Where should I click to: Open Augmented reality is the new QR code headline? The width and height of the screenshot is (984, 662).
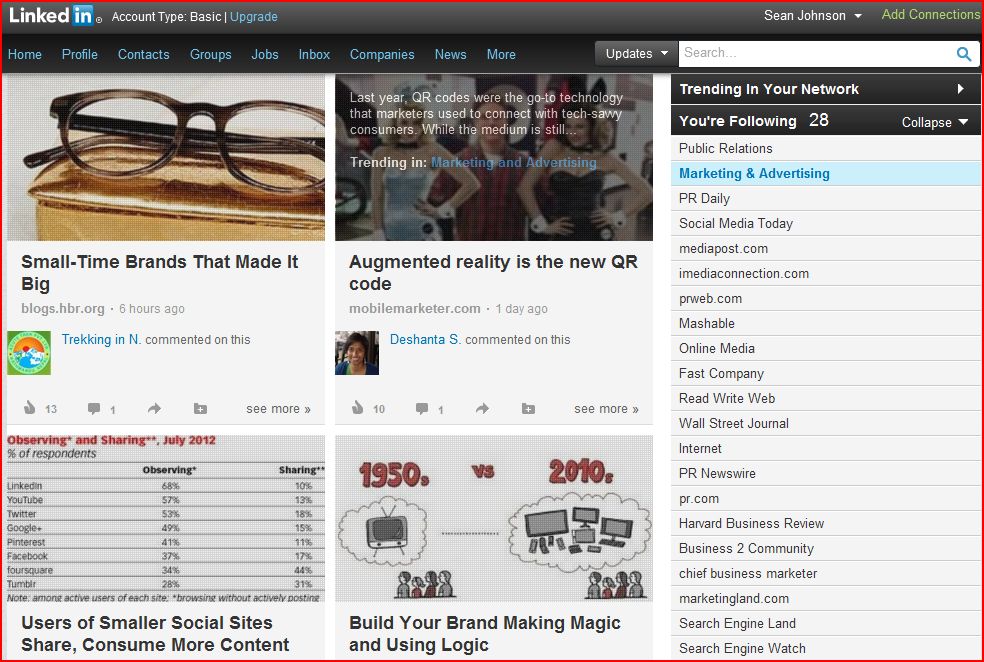pos(493,272)
